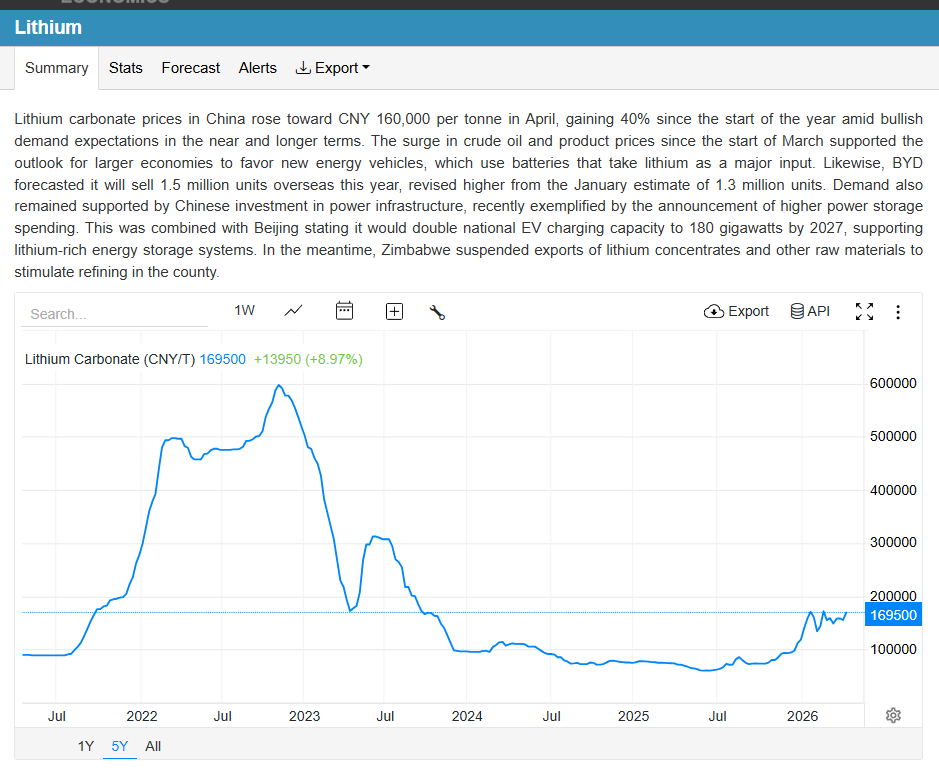
Task: Click the 2023 x-axis label
Action: (x=304, y=716)
